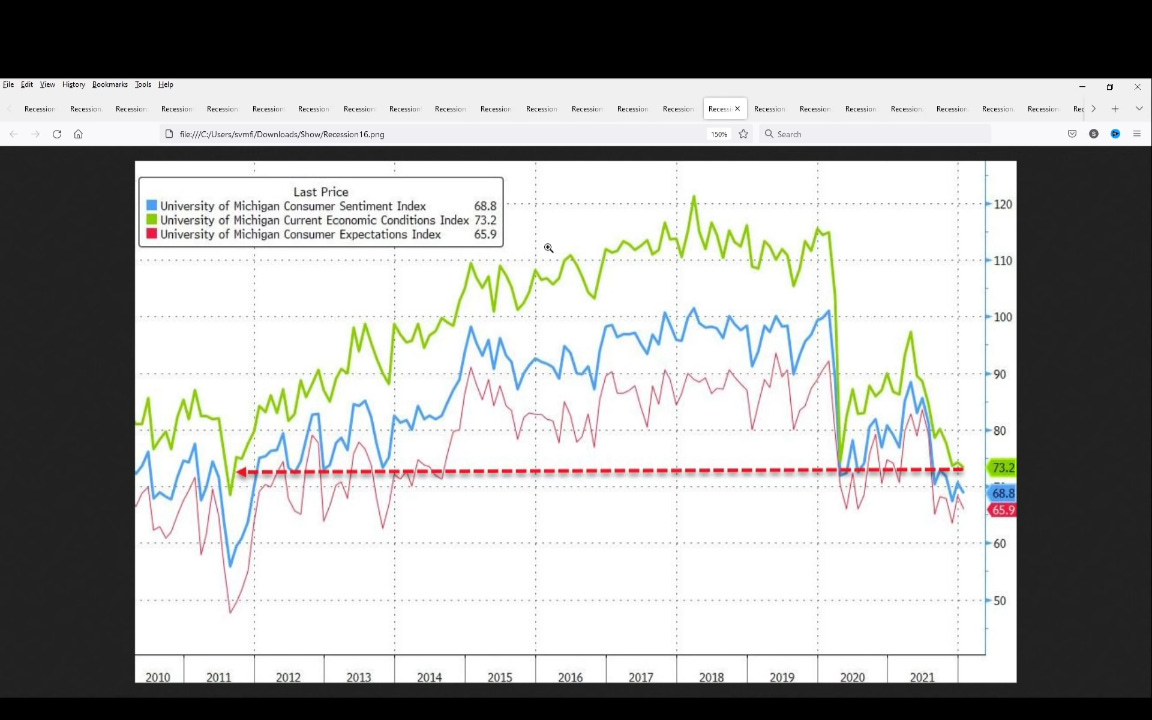Click "University of Michigan Consumer Expectations Index" entry
Image resolution: width=1152 pixels, height=720 pixels.
click(x=300, y=234)
